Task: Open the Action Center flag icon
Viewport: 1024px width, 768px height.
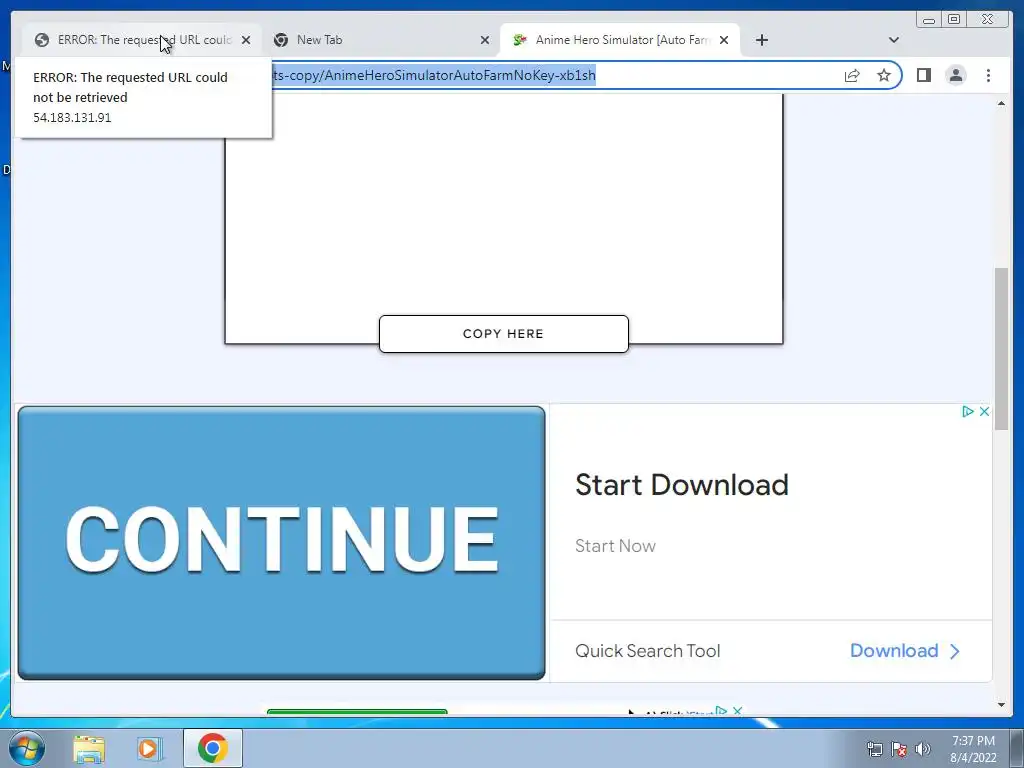Action: pos(899,749)
